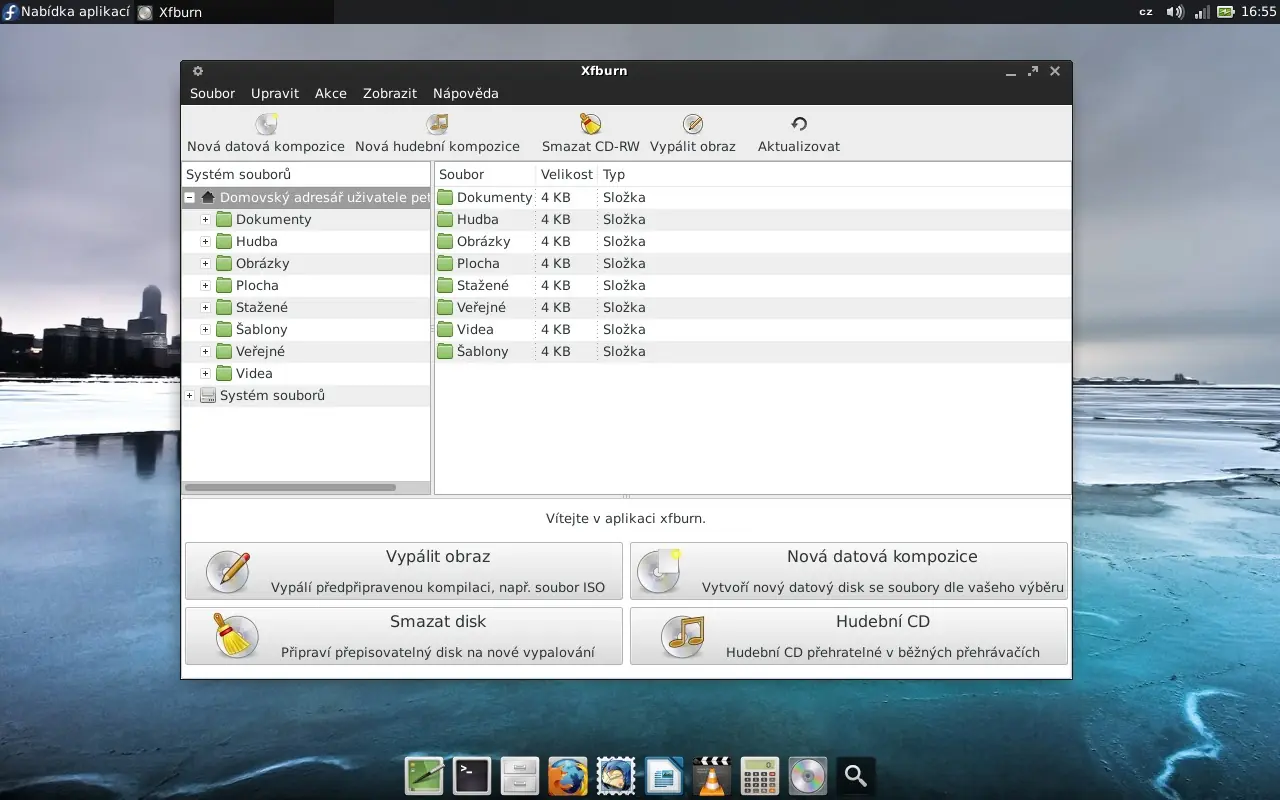Collapse the Domovský adresář tree node
Viewport: 1280px width, 800px height.
click(190, 197)
